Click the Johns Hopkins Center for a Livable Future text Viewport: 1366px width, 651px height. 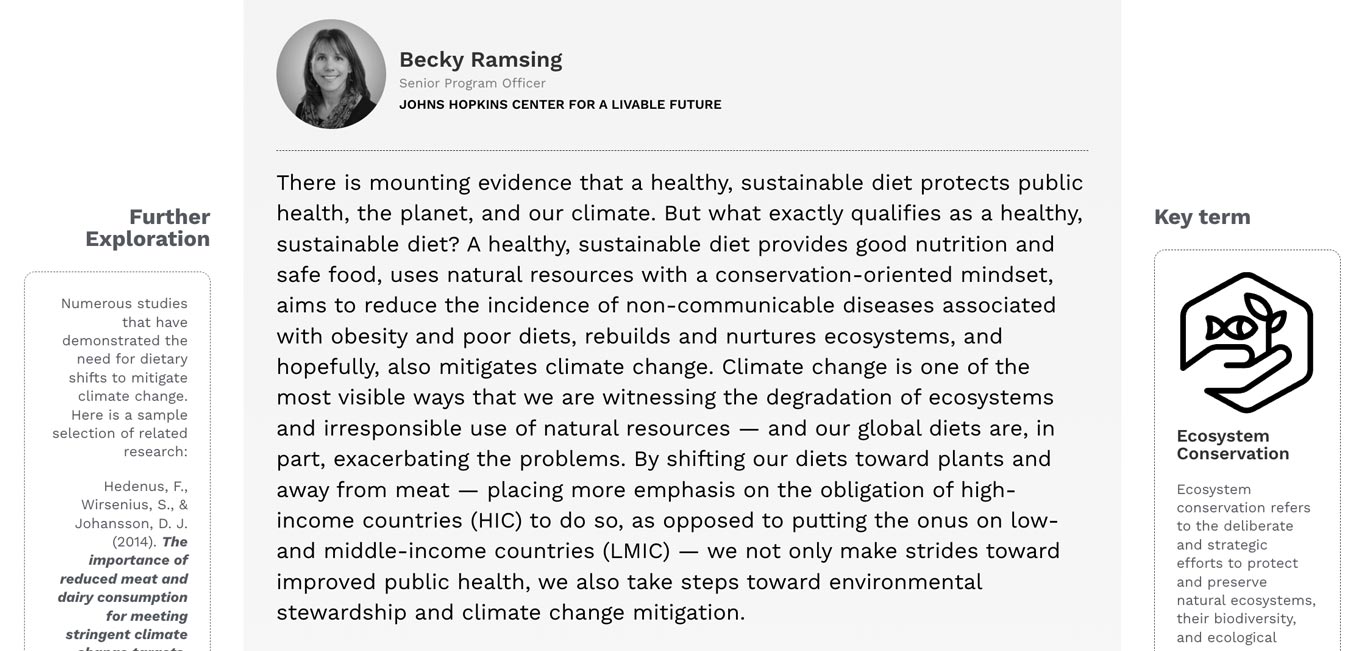(x=560, y=104)
